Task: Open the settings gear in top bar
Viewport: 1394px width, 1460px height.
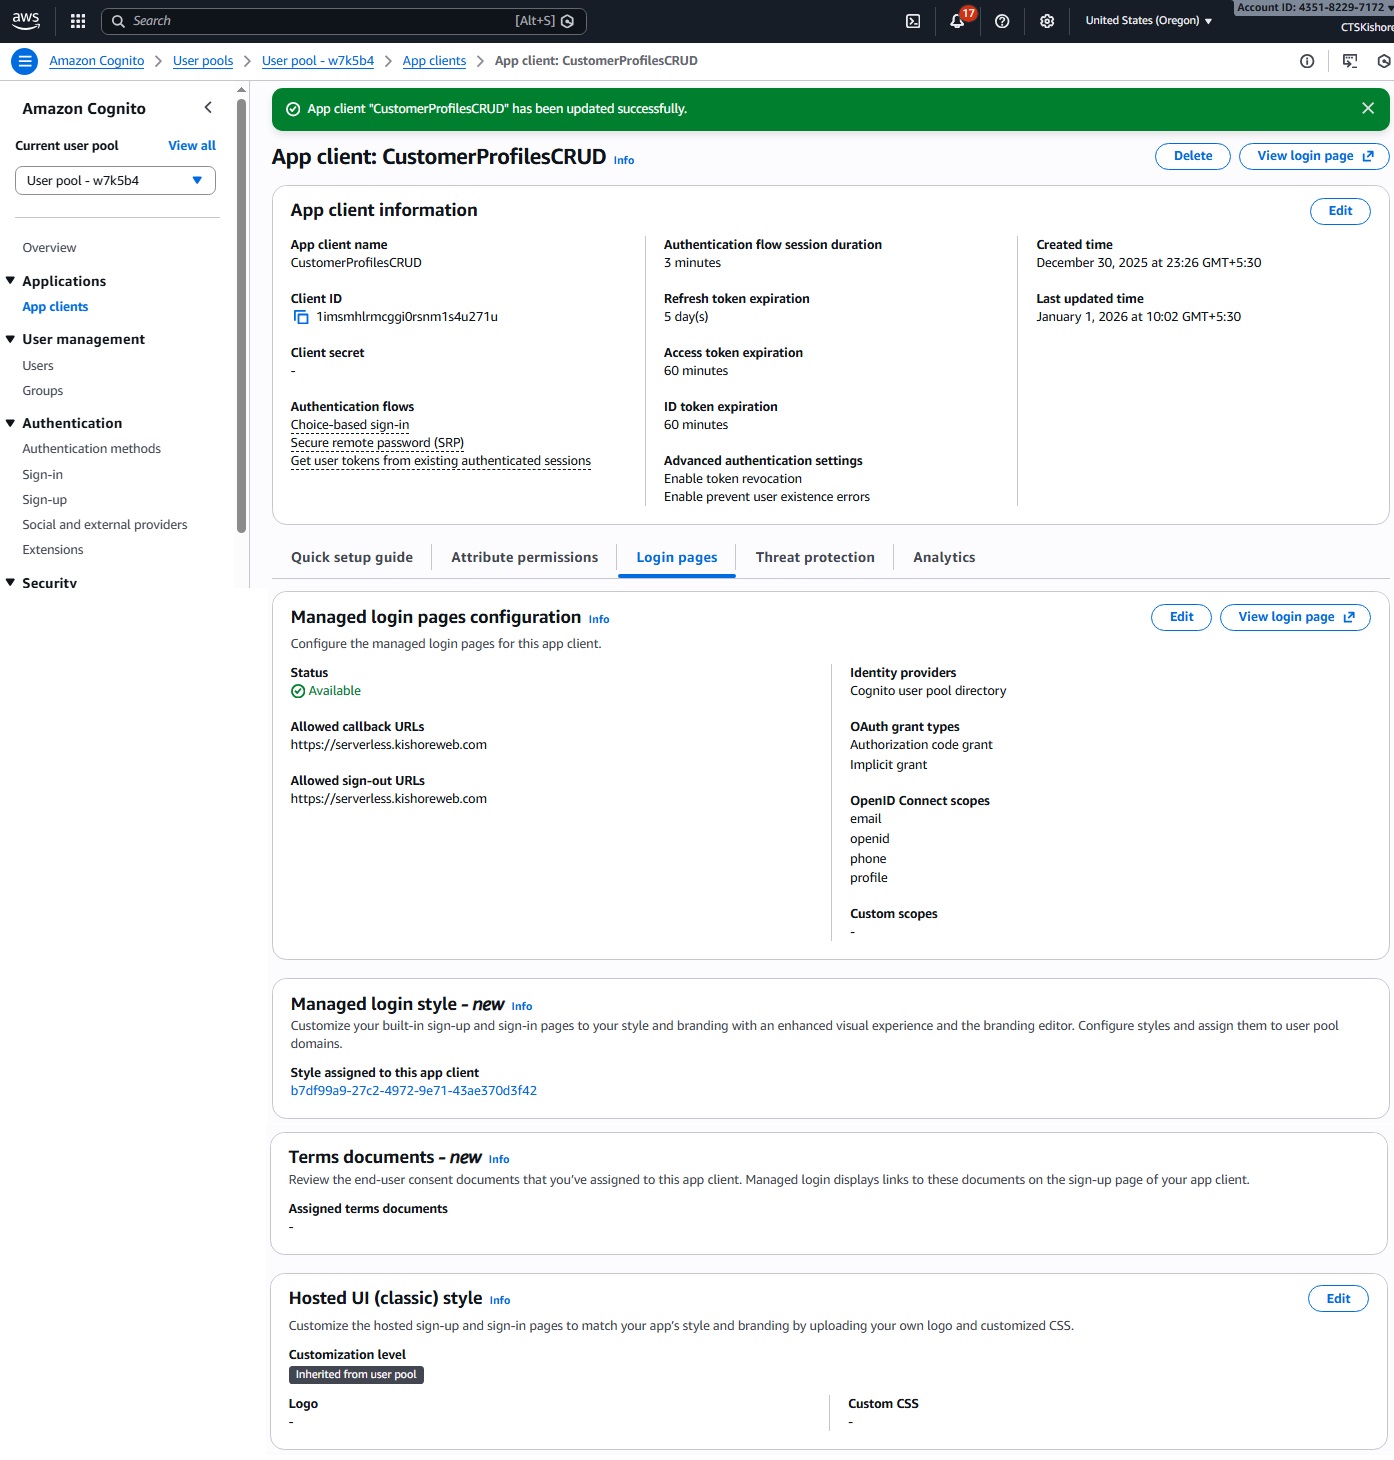Action: click(x=1047, y=21)
